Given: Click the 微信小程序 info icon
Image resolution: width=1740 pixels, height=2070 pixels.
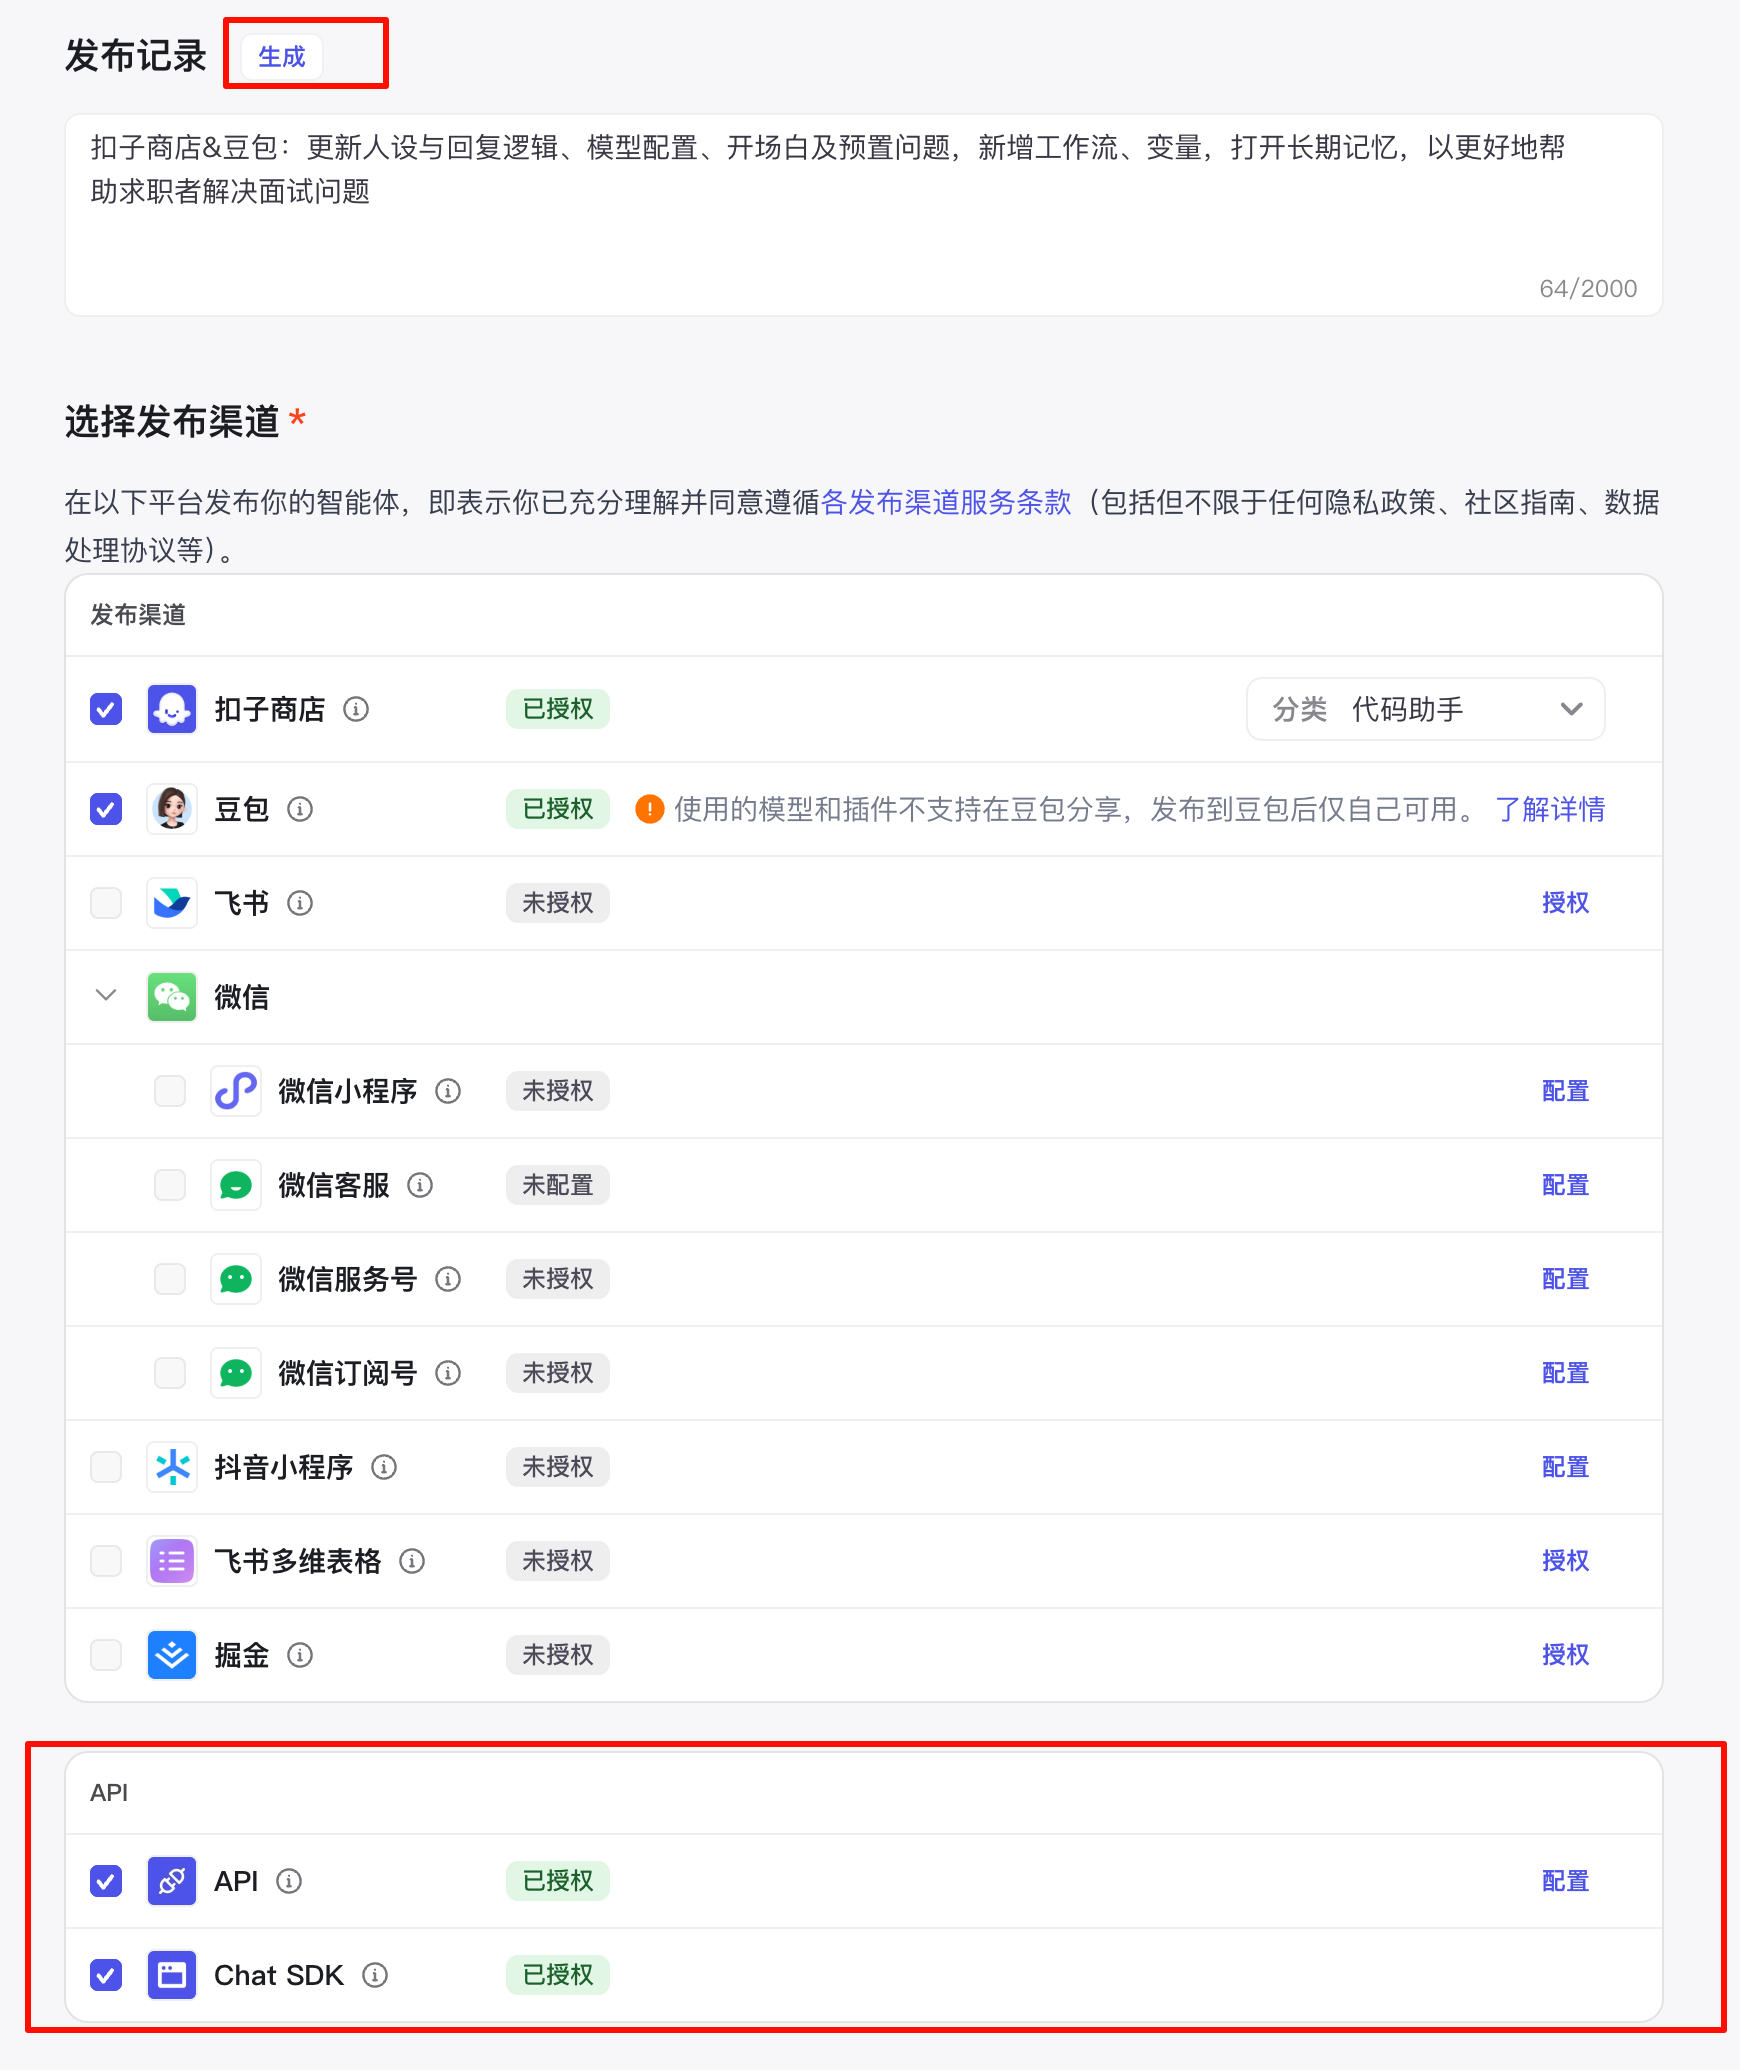Looking at the screenshot, I should [x=448, y=1091].
